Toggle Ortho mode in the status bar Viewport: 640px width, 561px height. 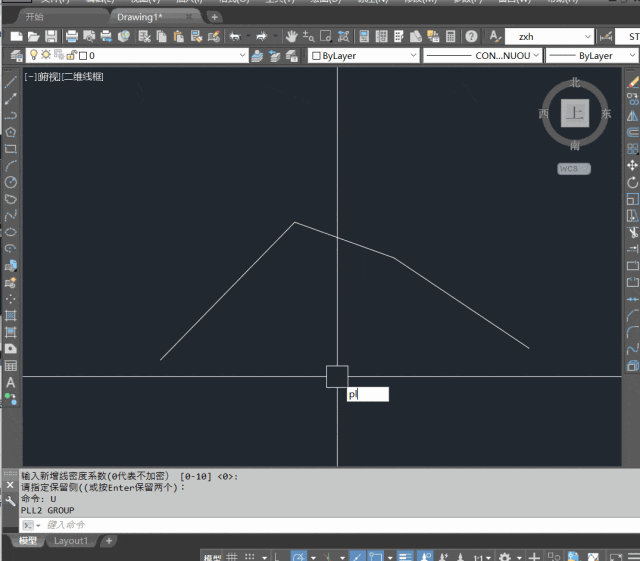click(x=277, y=557)
